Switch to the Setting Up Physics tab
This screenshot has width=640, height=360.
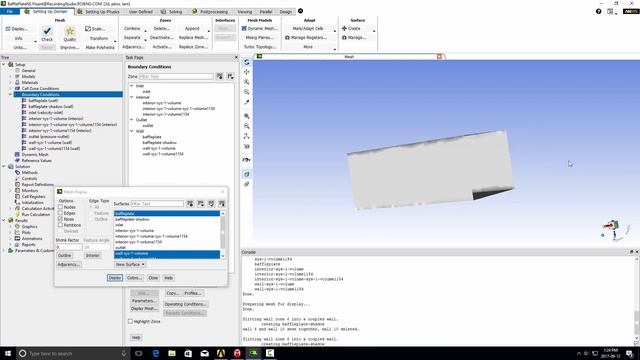98,11
